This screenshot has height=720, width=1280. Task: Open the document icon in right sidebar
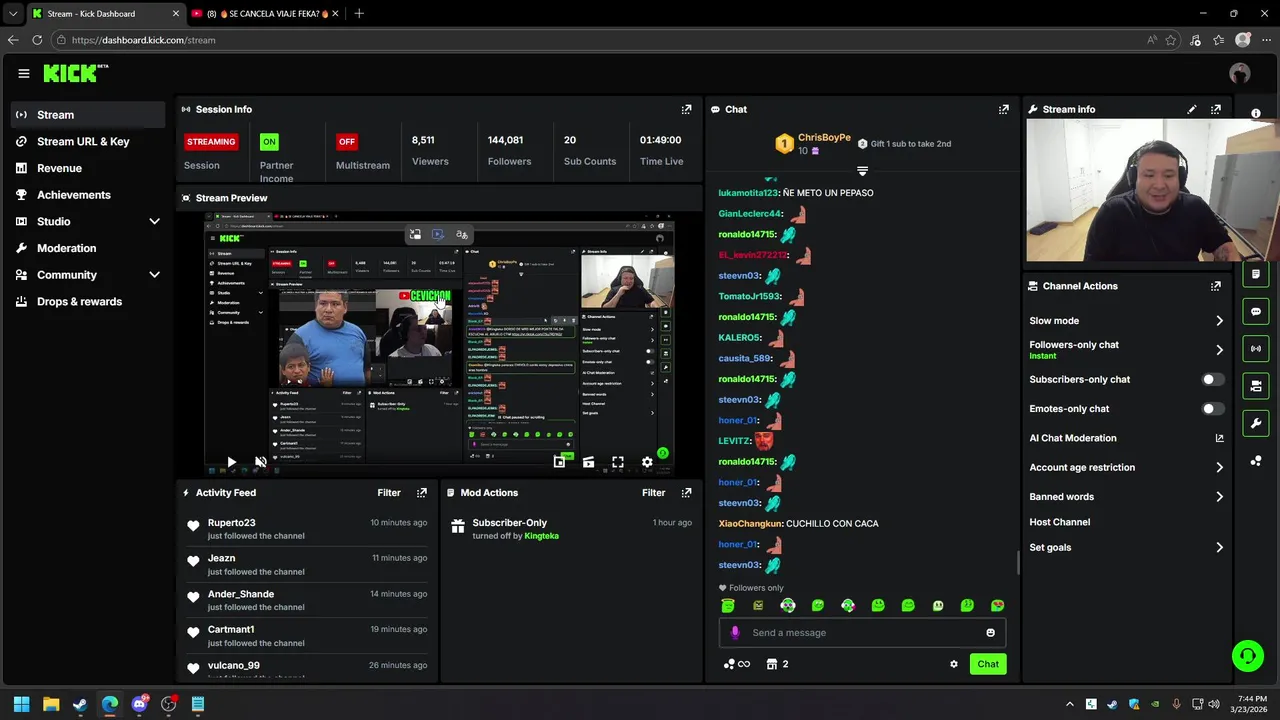[1256, 274]
